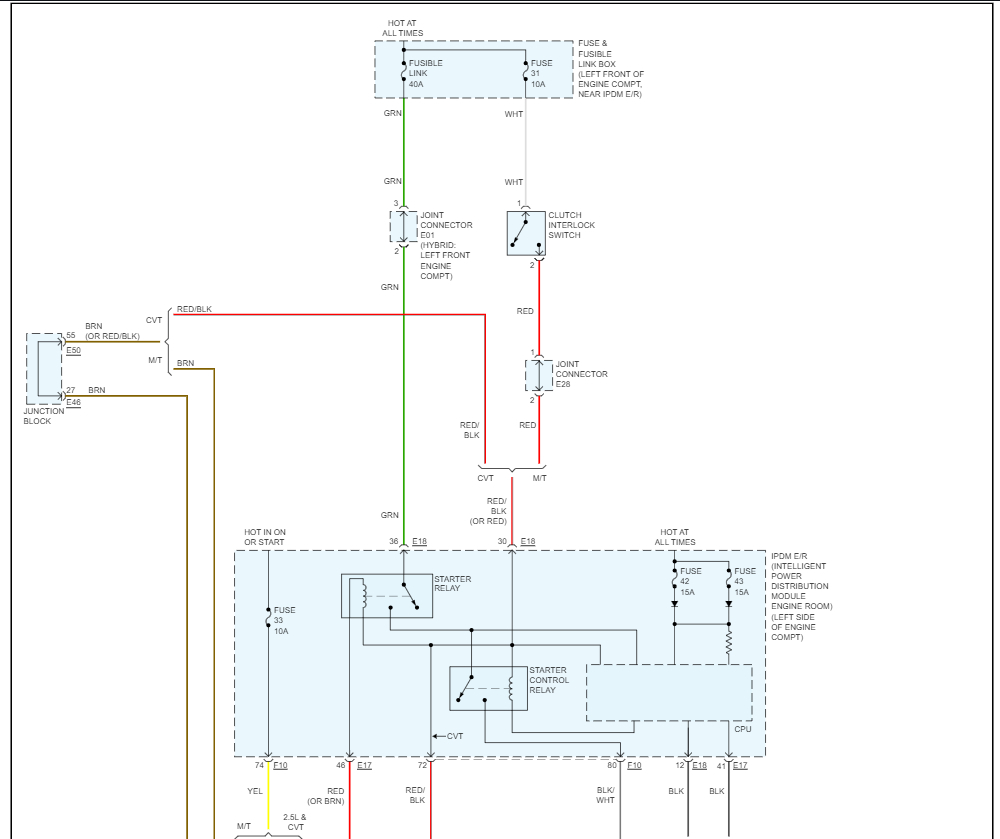1000x839 pixels.
Task: Click the Fuse 43 symbol
Action: pyautogui.click(x=729, y=580)
